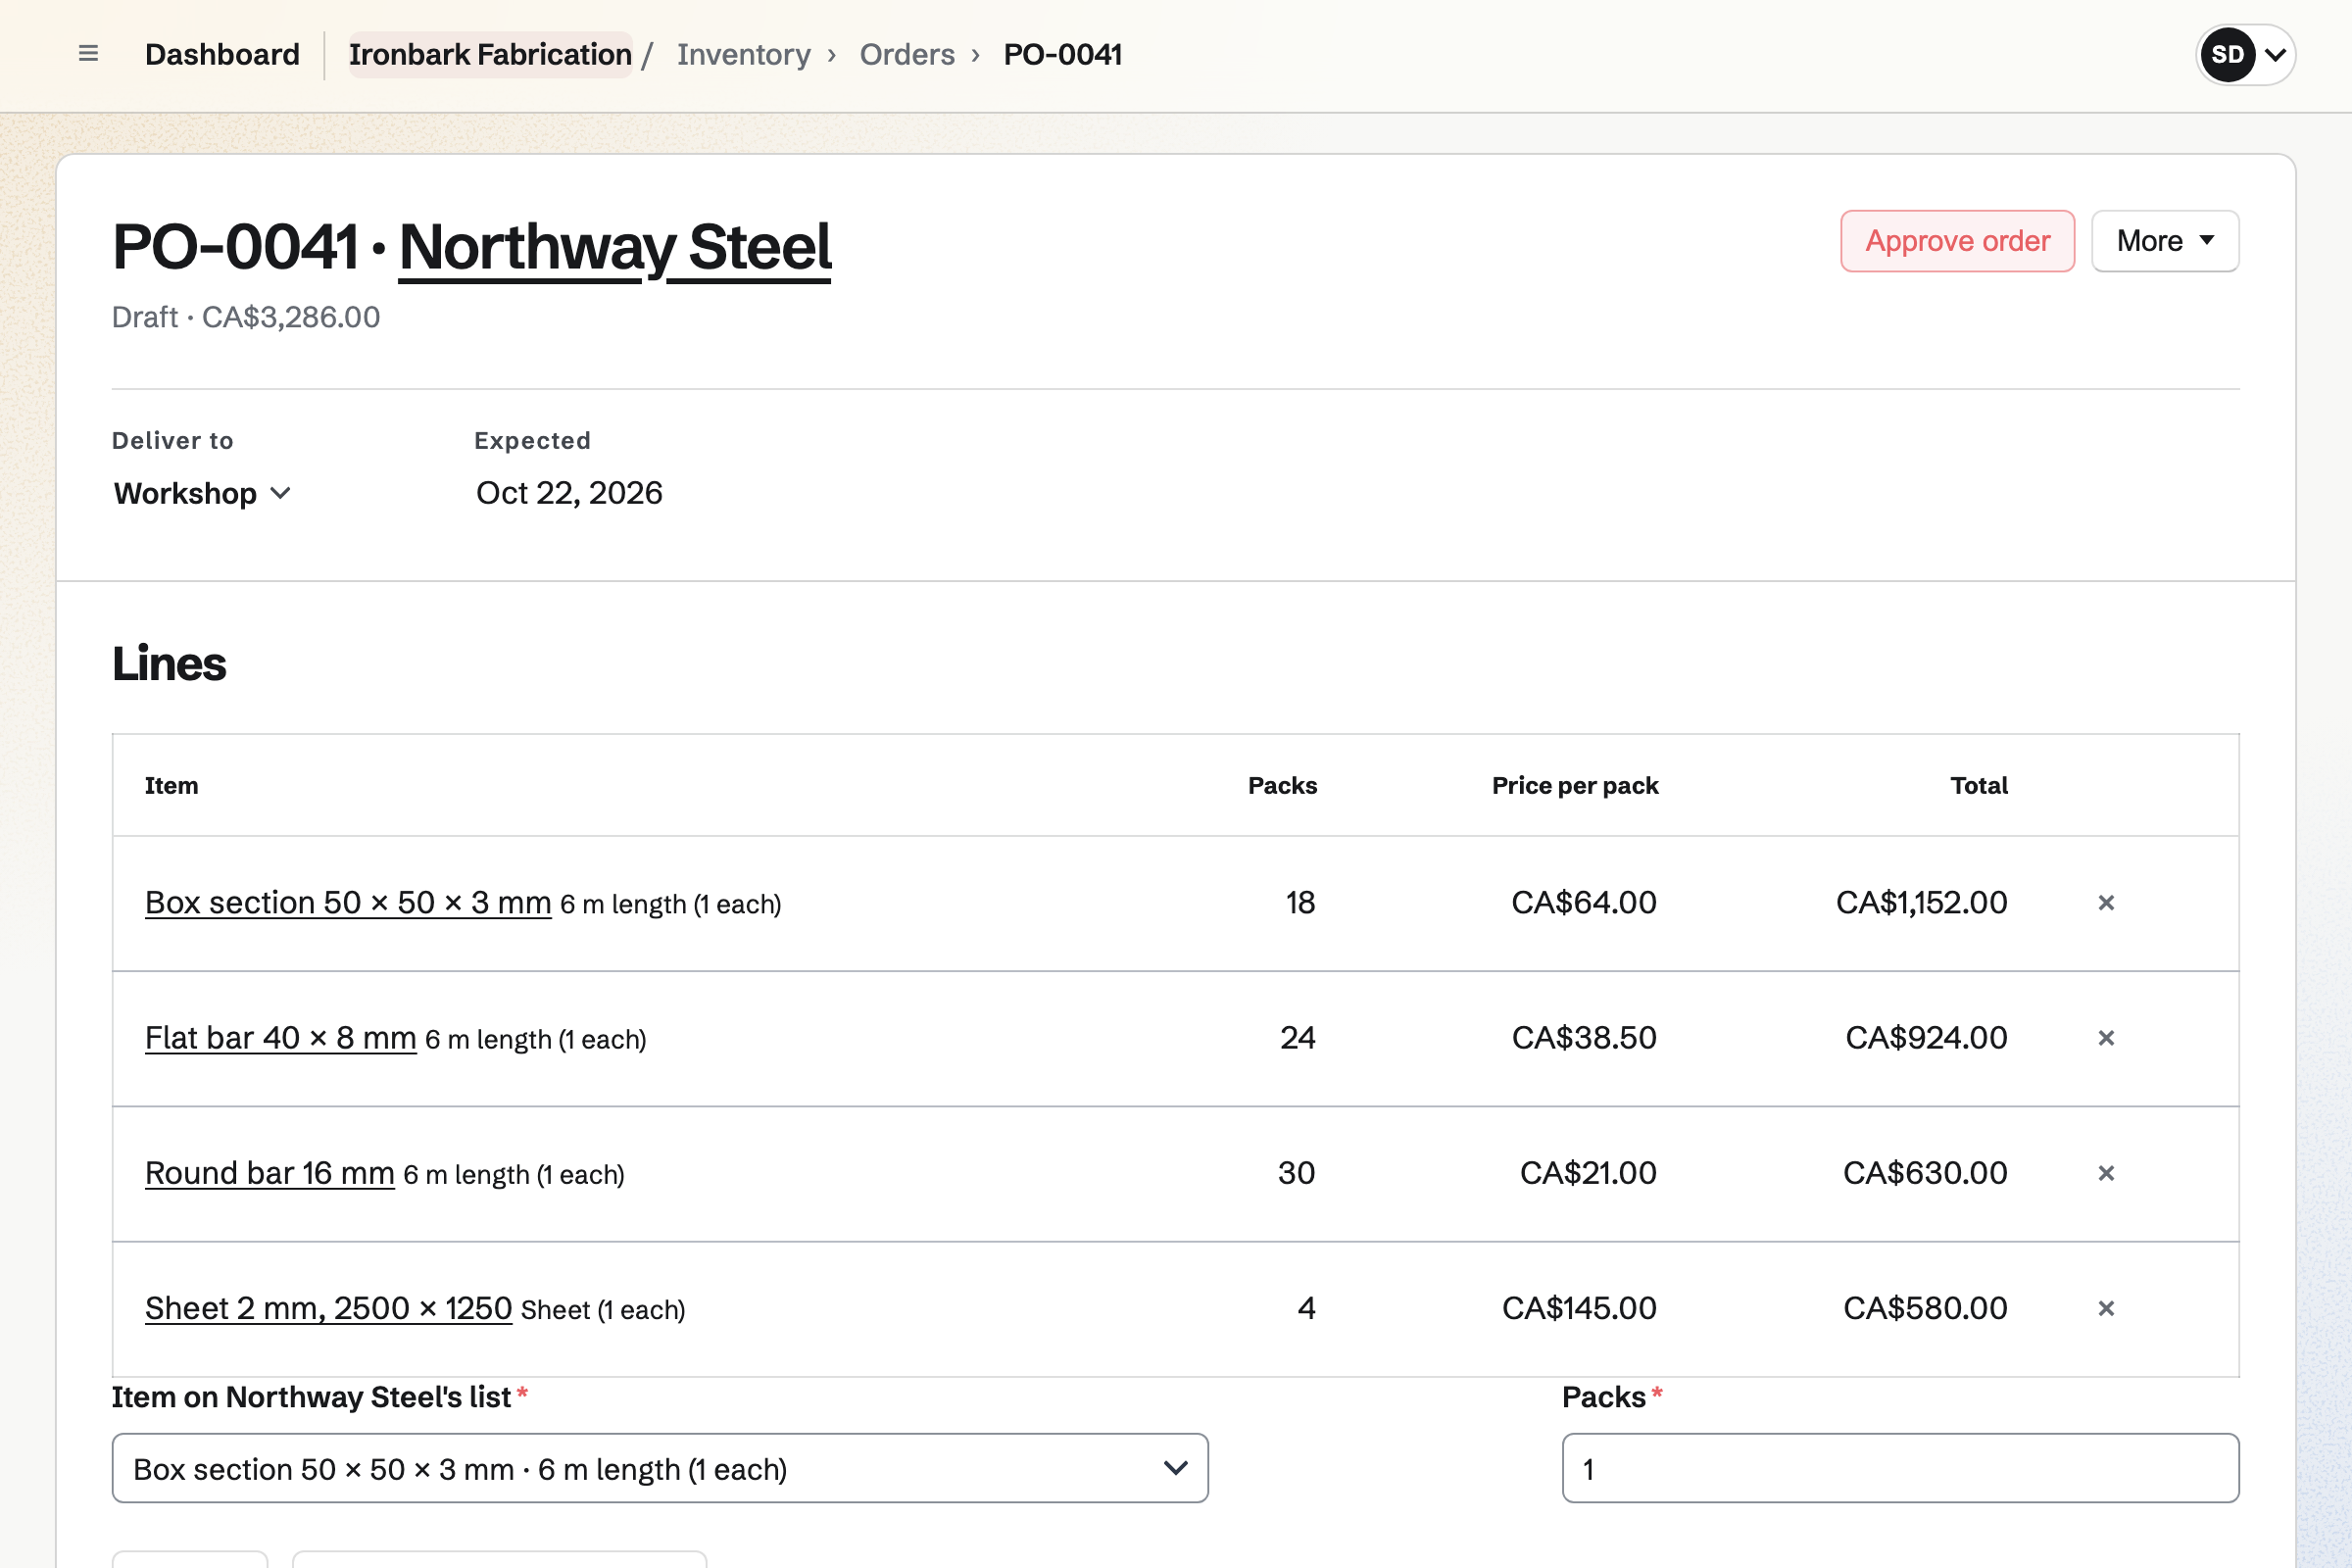Open Flat bar 40 × 8 mm item link
The image size is (2352, 1568).
[281, 1038]
